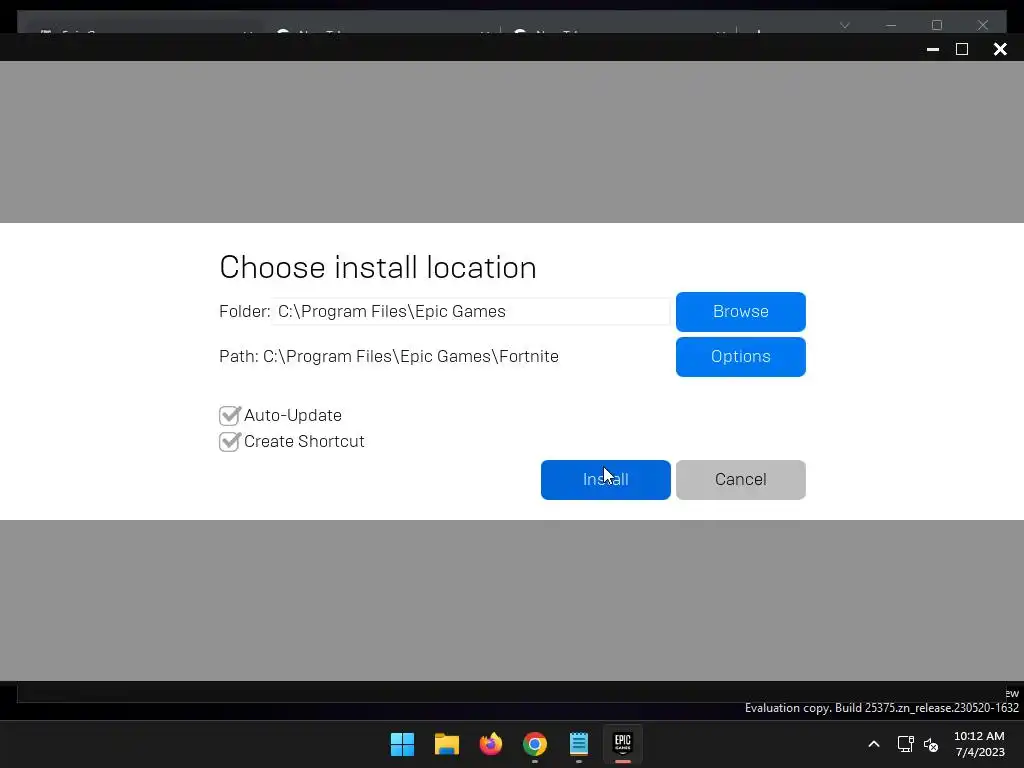Open the network status tray icon
This screenshot has height=768, width=1024.
click(905, 744)
